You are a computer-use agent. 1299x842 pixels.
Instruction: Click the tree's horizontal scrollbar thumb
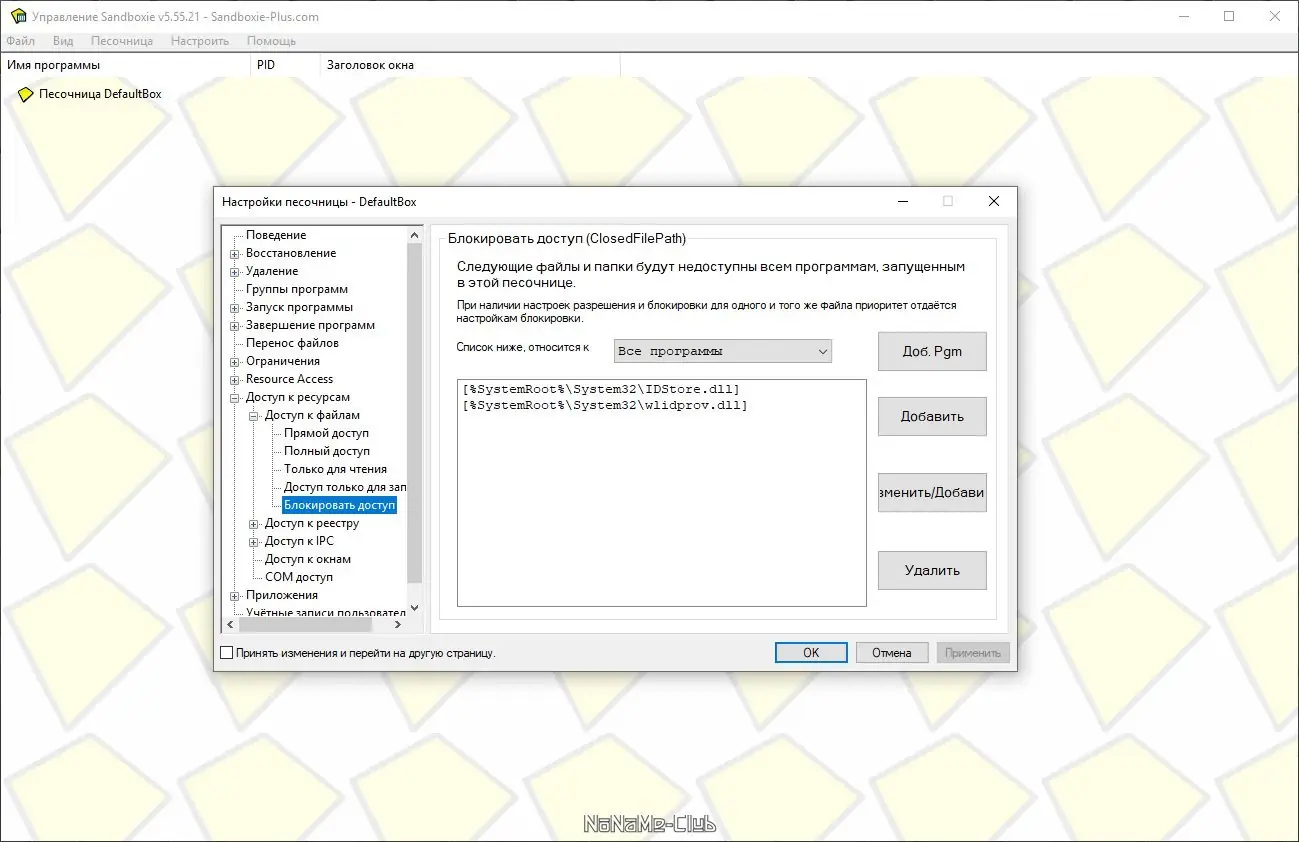click(x=304, y=624)
